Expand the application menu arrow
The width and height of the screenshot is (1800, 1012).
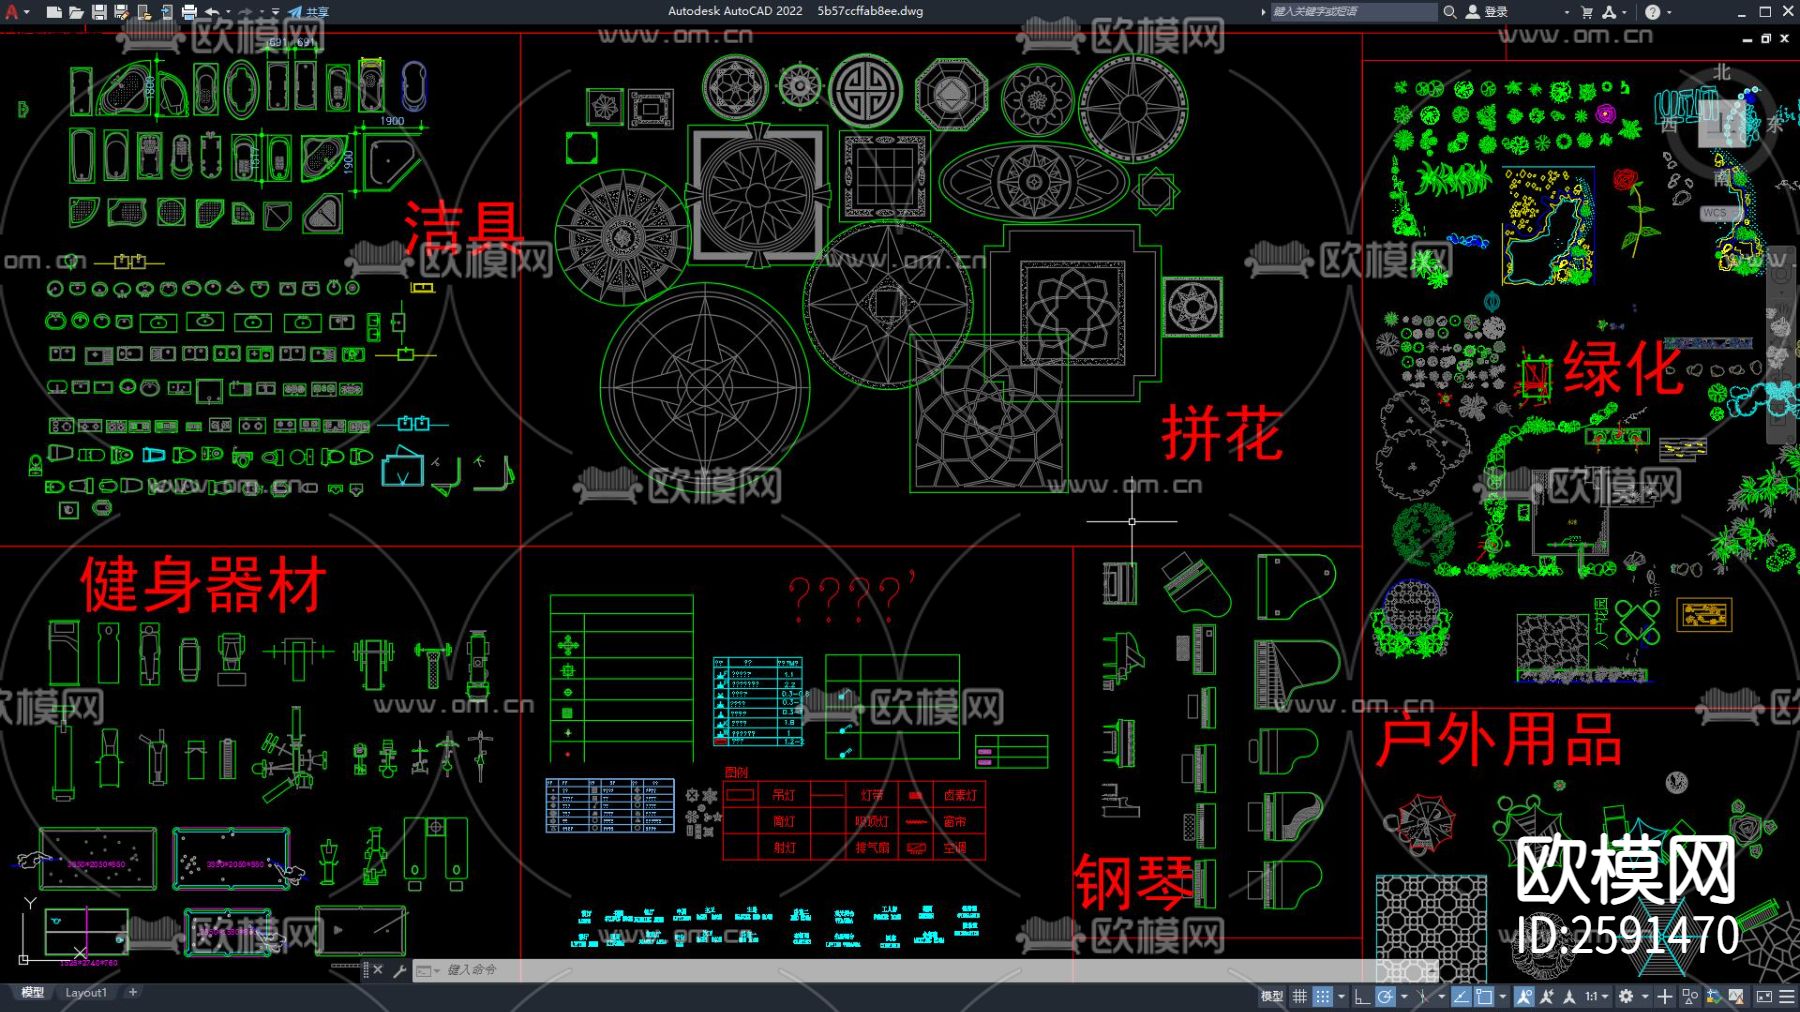(26, 12)
